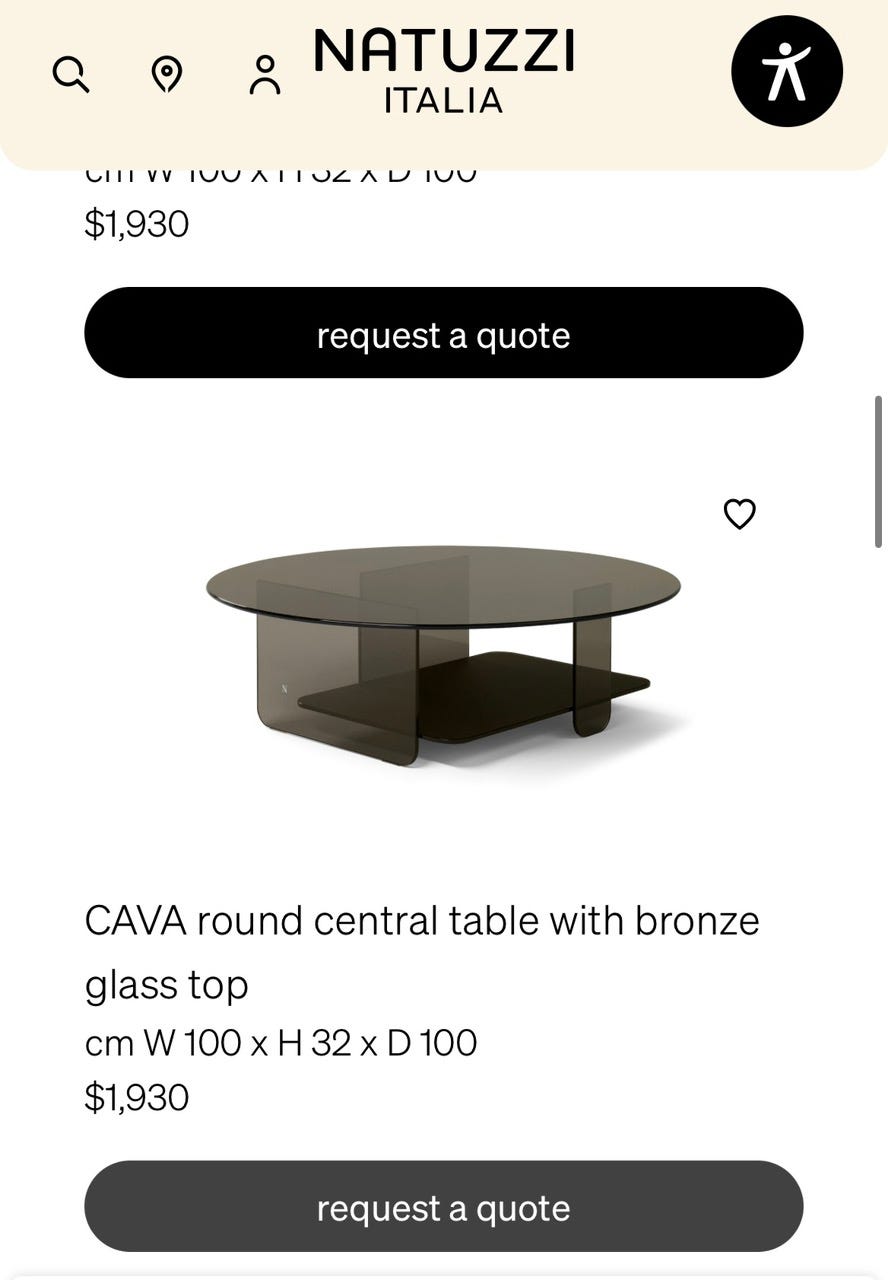
Task: Request a quote for CAVA round table
Action: 443,1207
